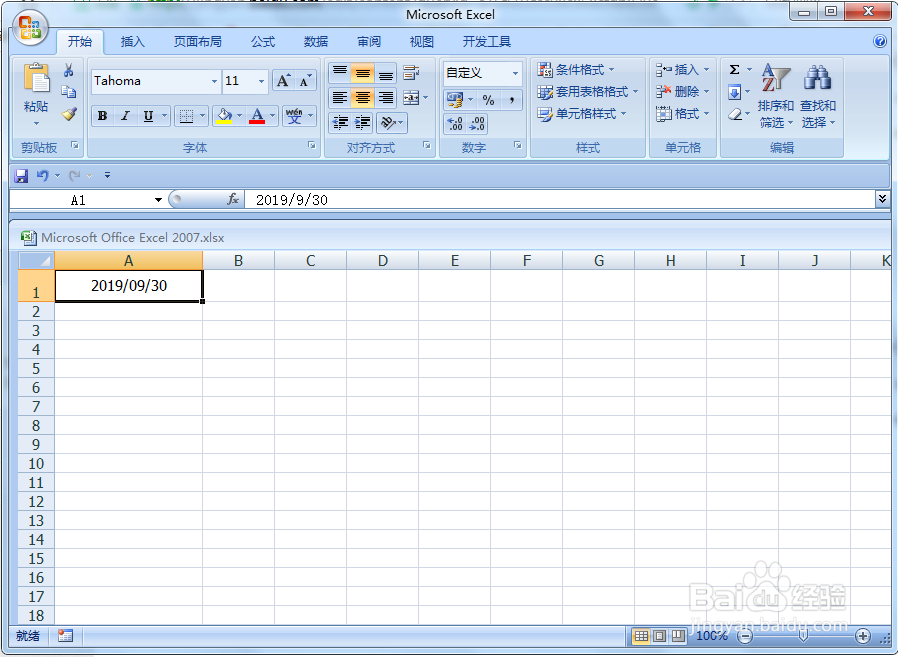
Task: Apply percent style
Action: (x=488, y=100)
